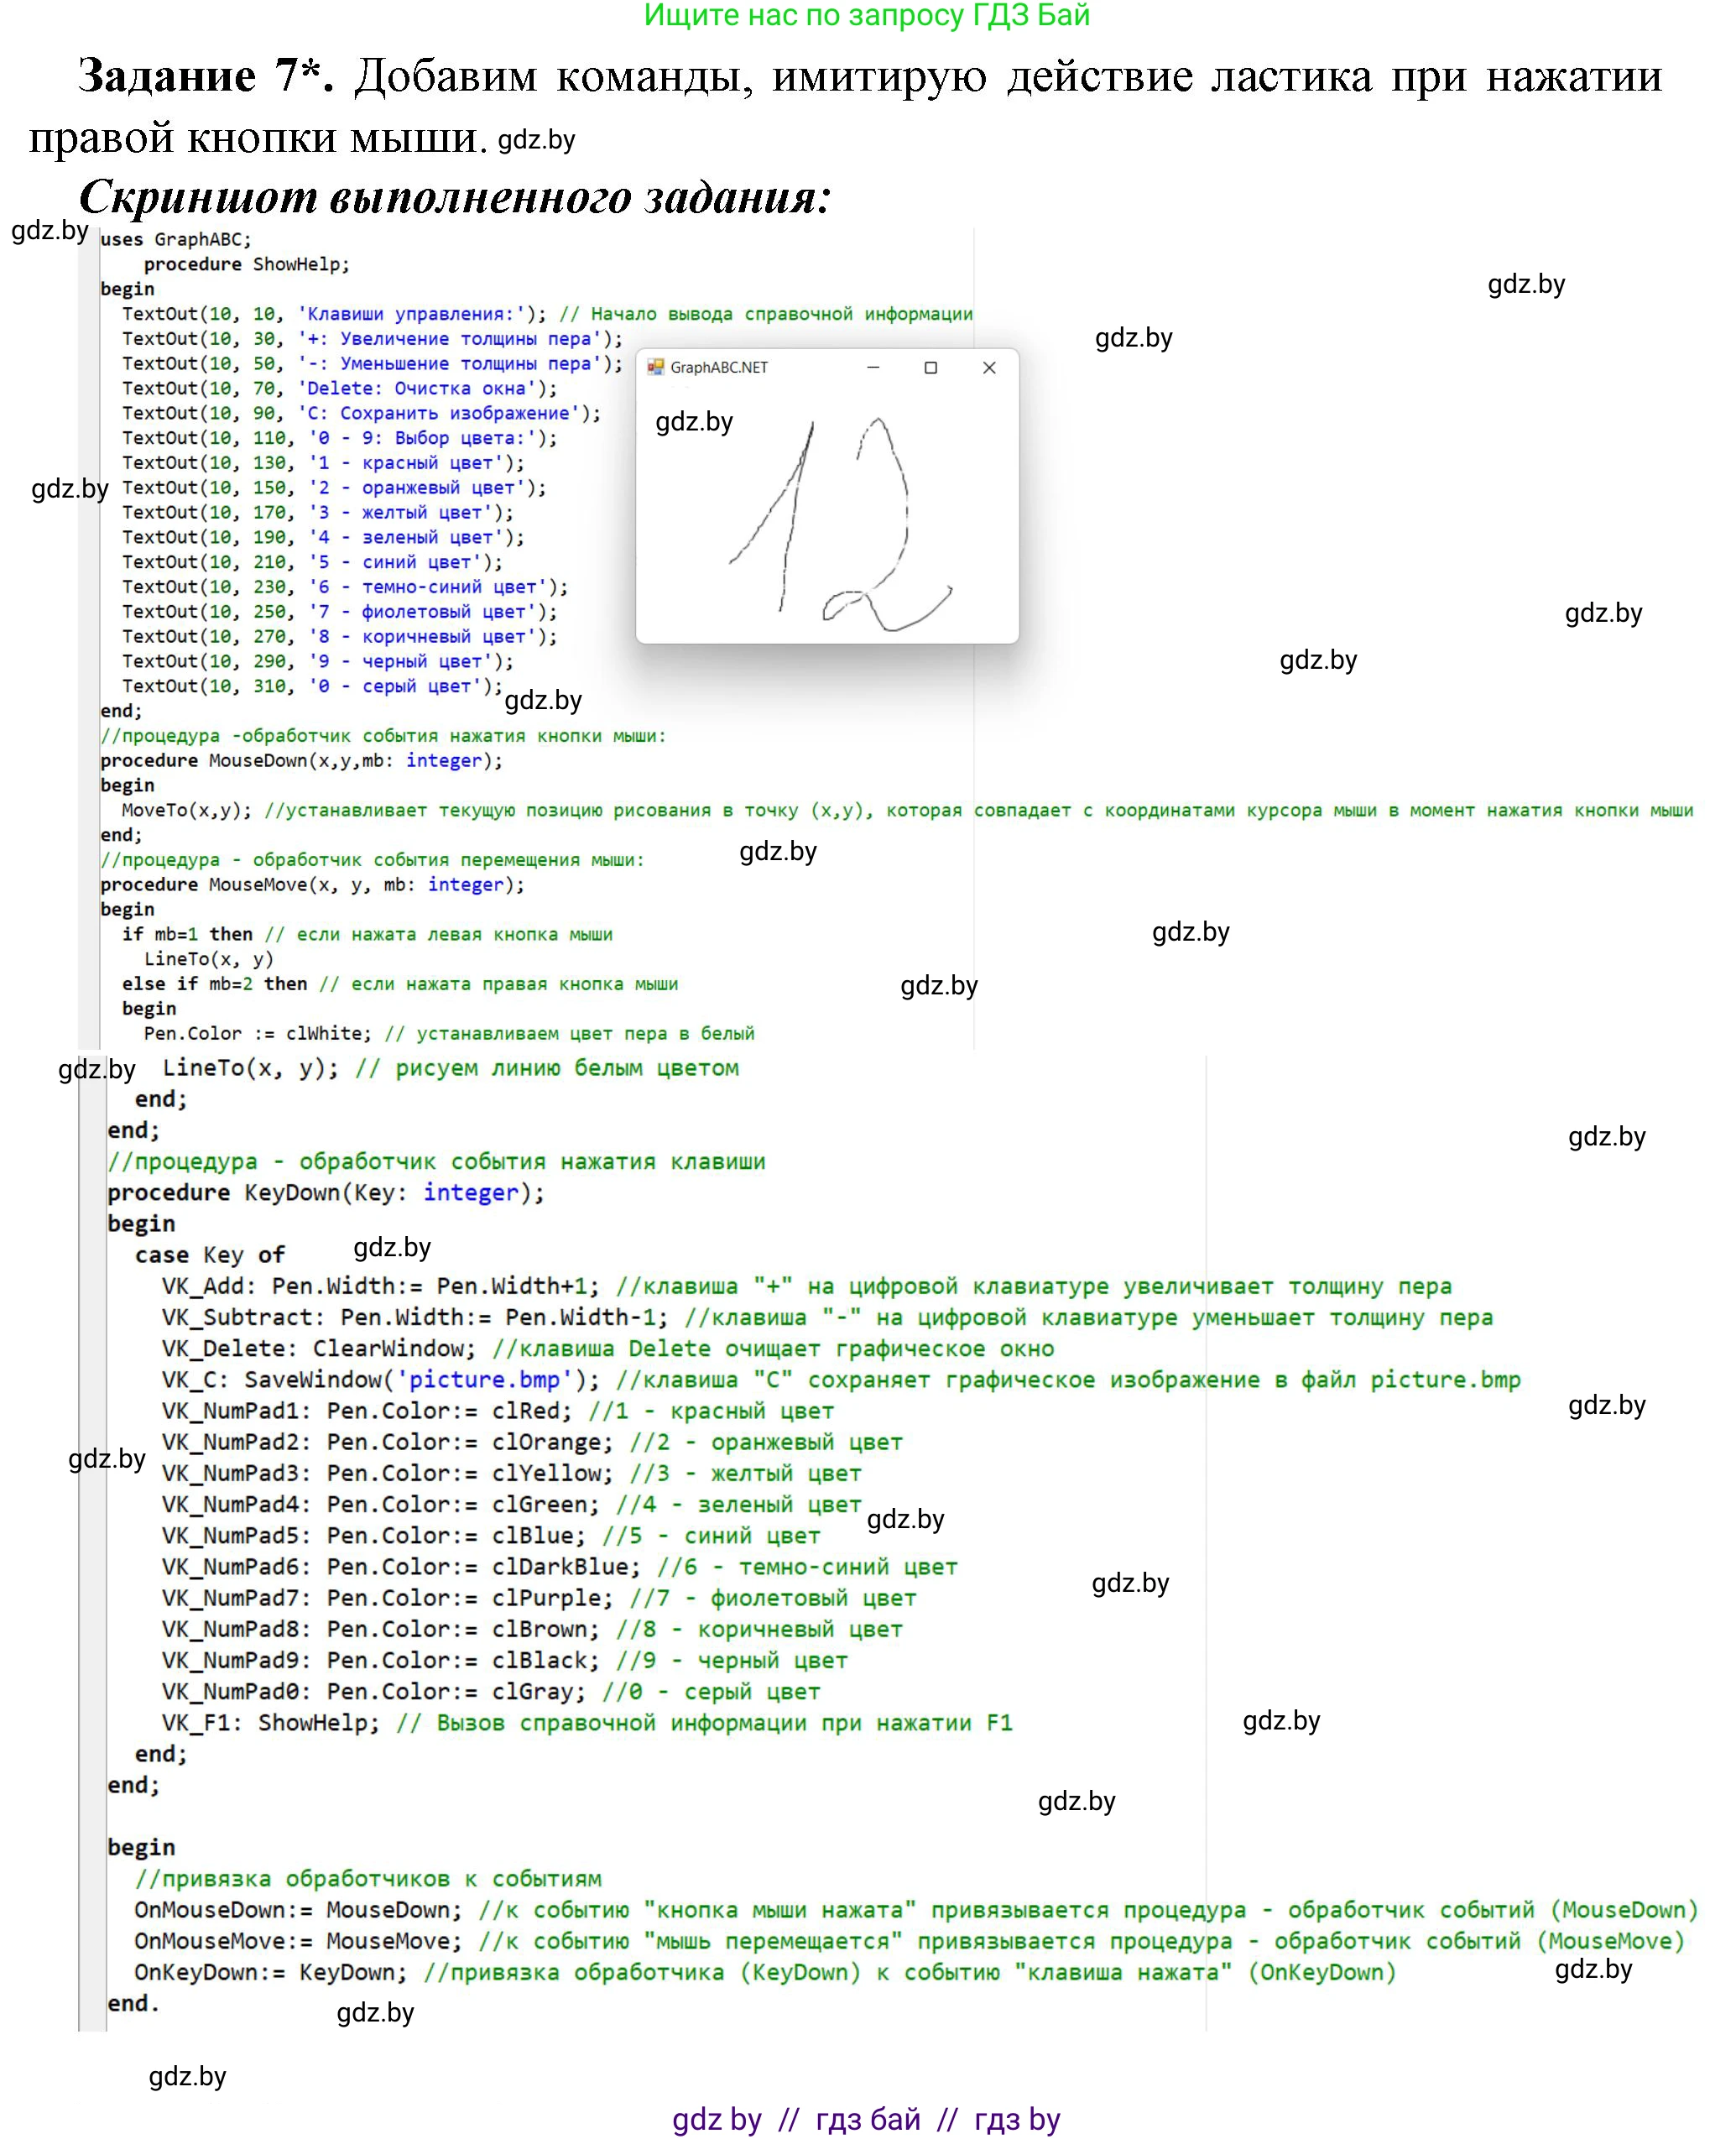Click the GraphABC.NET title bar text

tap(718, 367)
